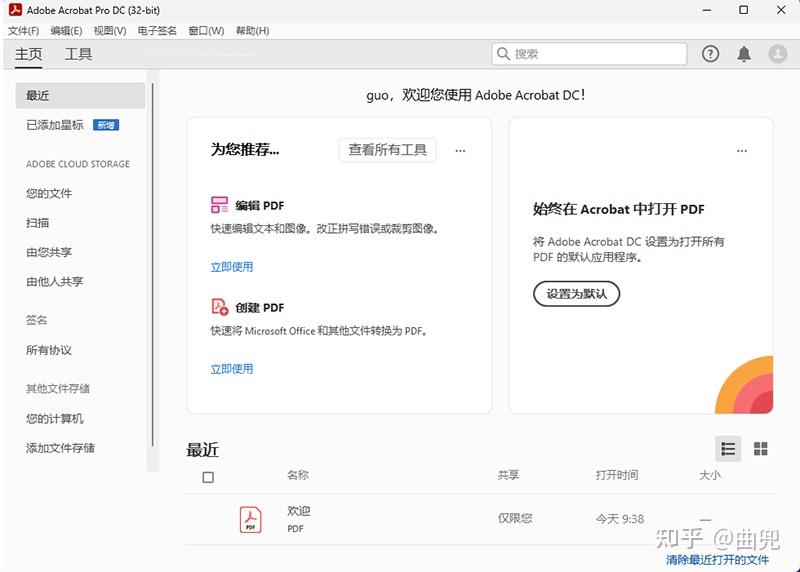Switch to the 工具 tab
The image size is (800, 572).
(78, 54)
